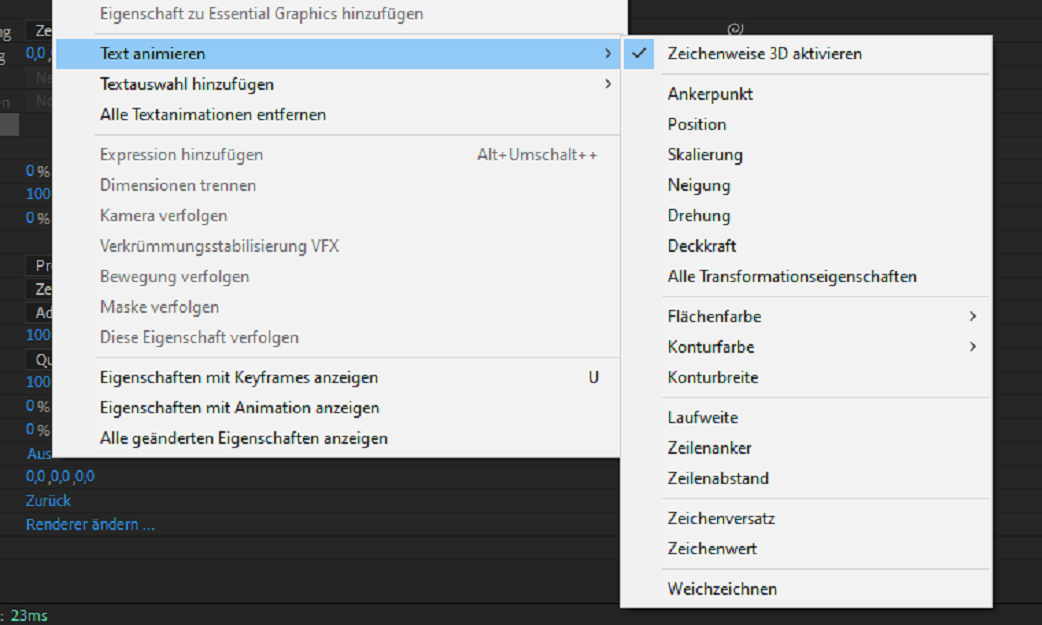This screenshot has width=1042, height=625.
Task: Pick Drehung in the submenu
Action: pos(699,216)
